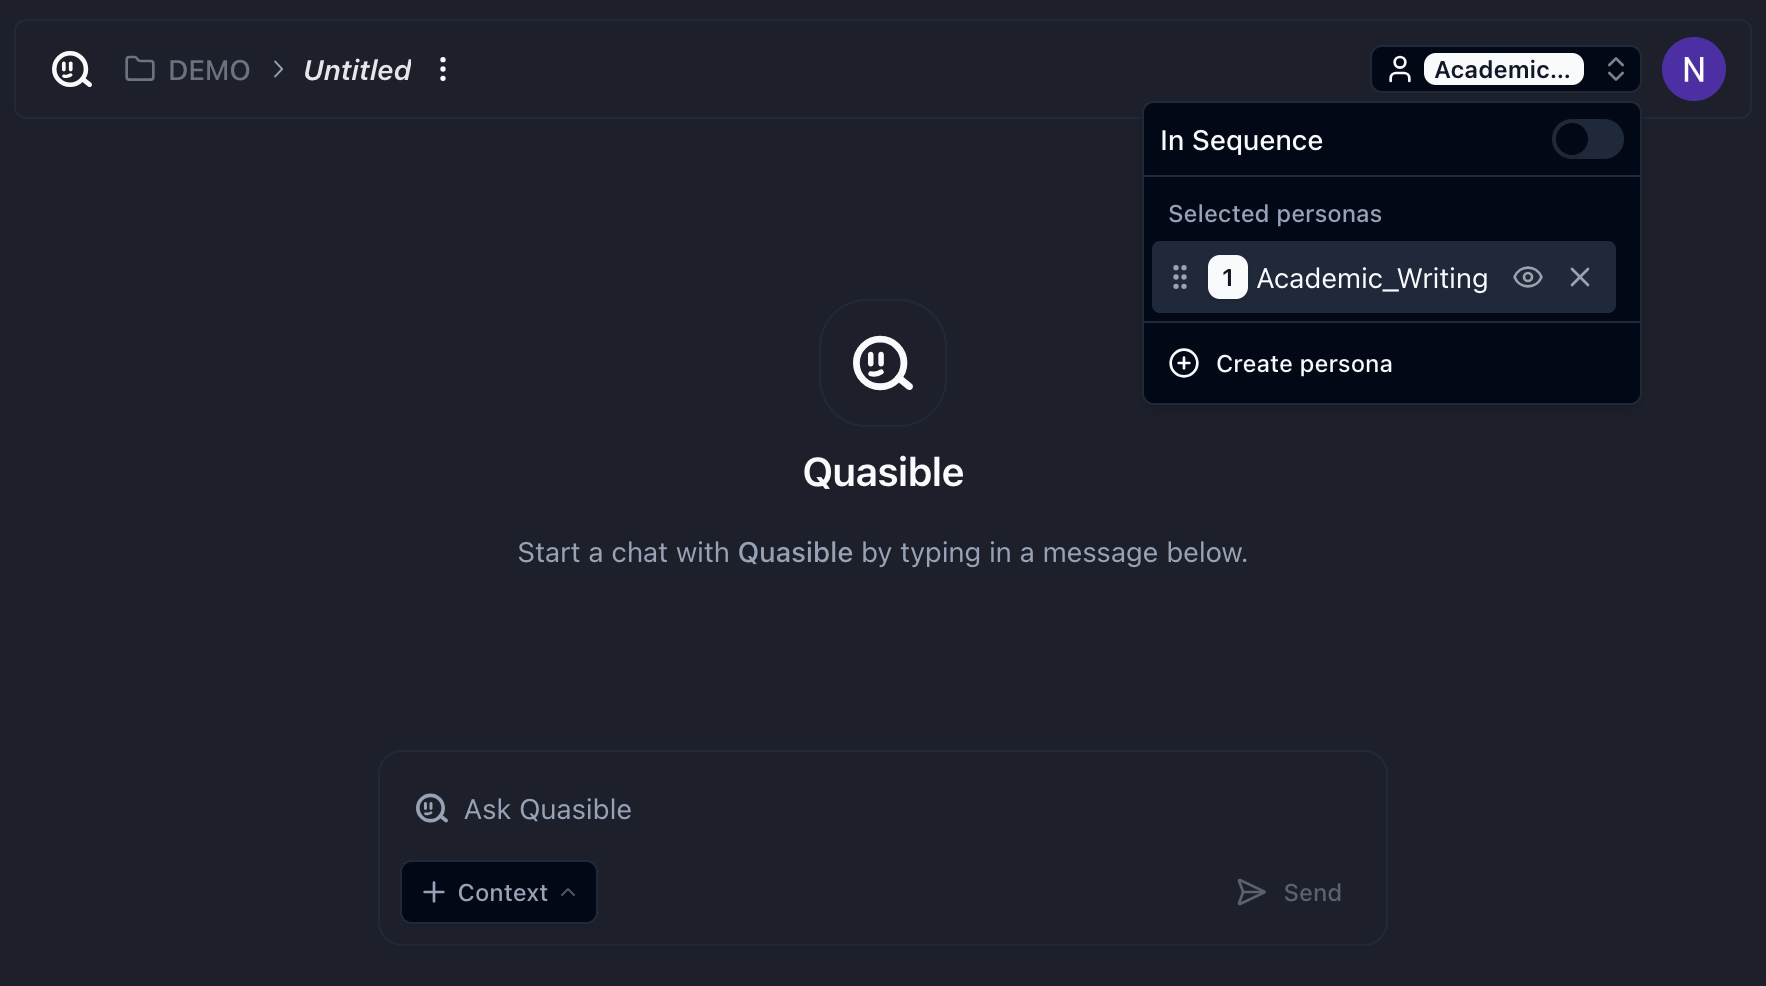Screen dimensions: 1766x986
Task: Click the large center Quasible logo
Action: coord(882,363)
